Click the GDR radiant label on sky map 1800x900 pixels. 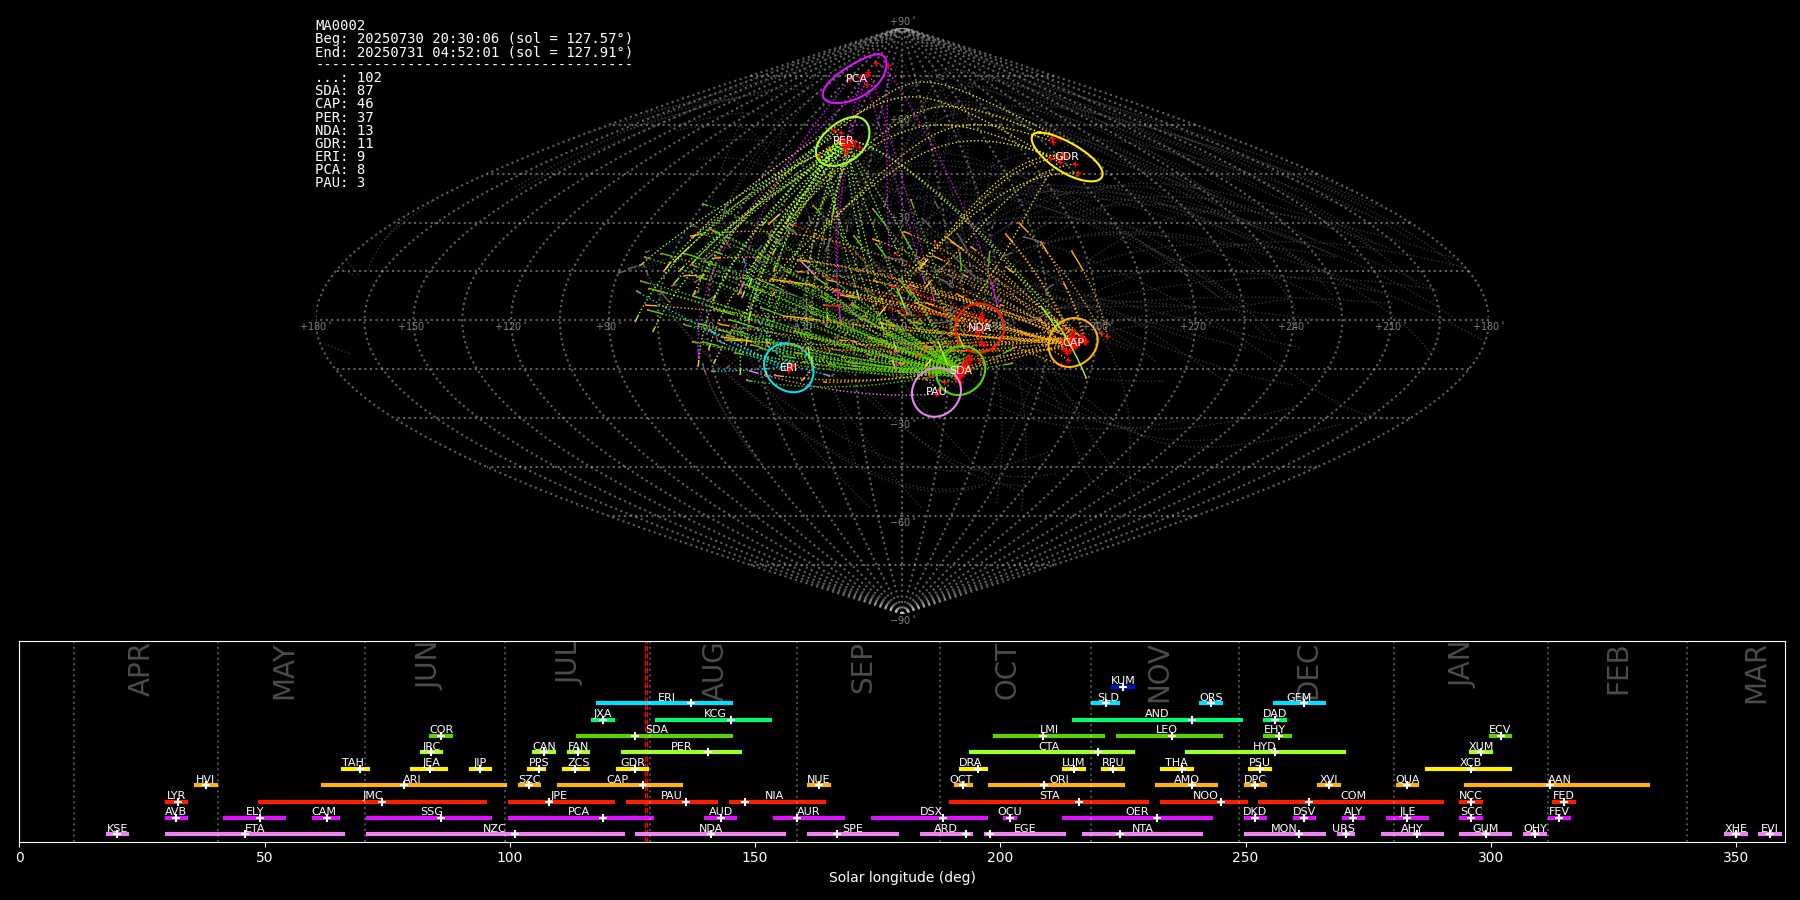[1067, 157]
